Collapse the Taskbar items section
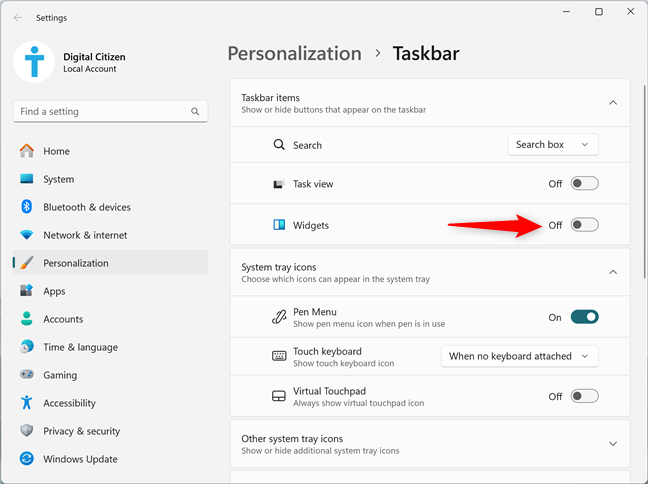648x484 pixels. (613, 103)
